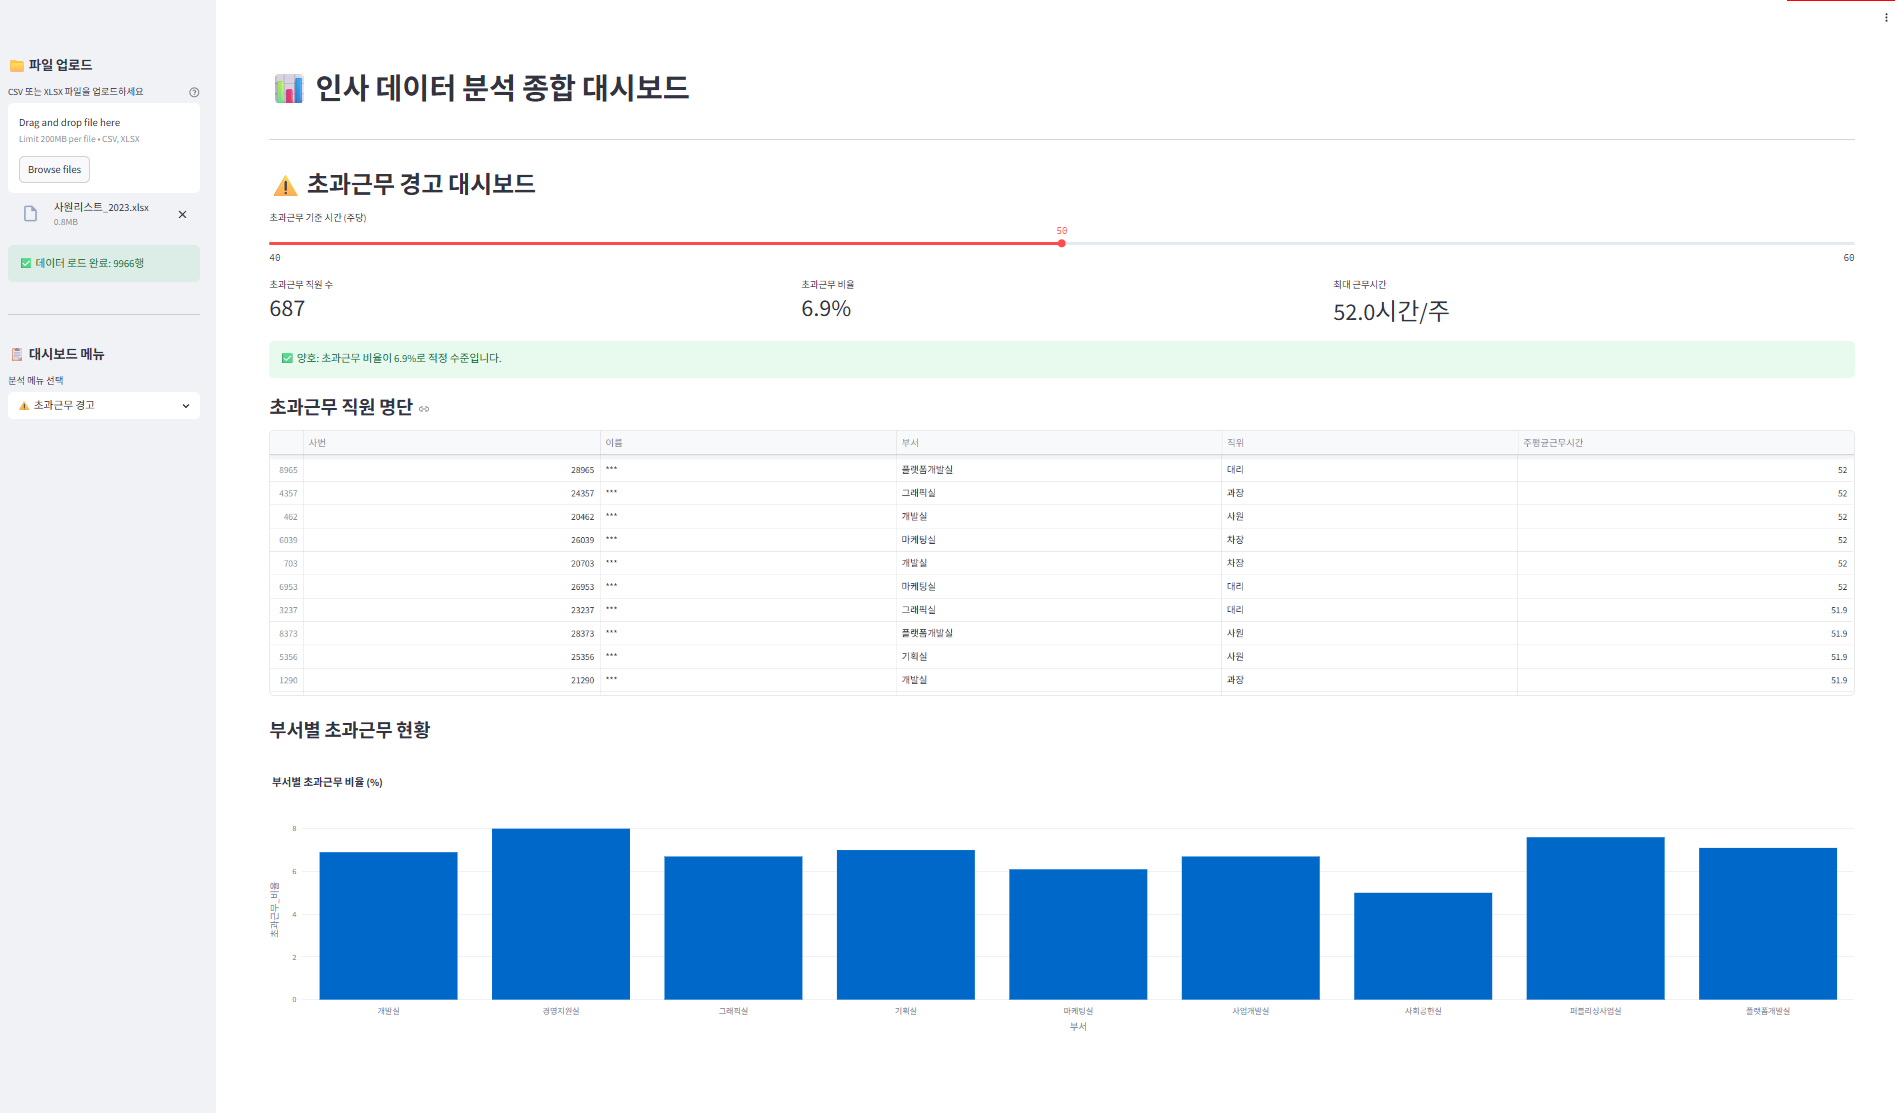Viewport: 1898px width, 1113px height.
Task: Sort table by 이름 column header
Action: [x=748, y=443]
